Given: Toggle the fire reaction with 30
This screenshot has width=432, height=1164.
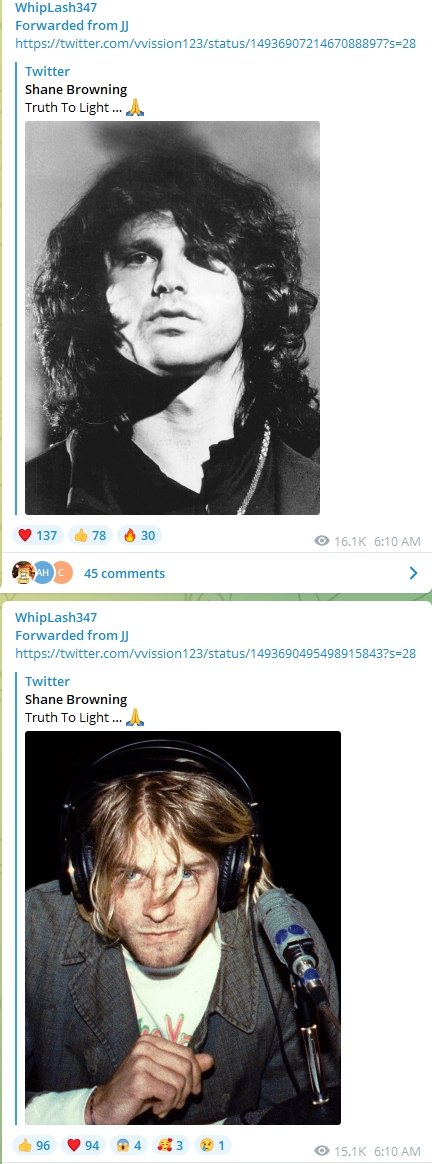Looking at the screenshot, I should (x=139, y=535).
